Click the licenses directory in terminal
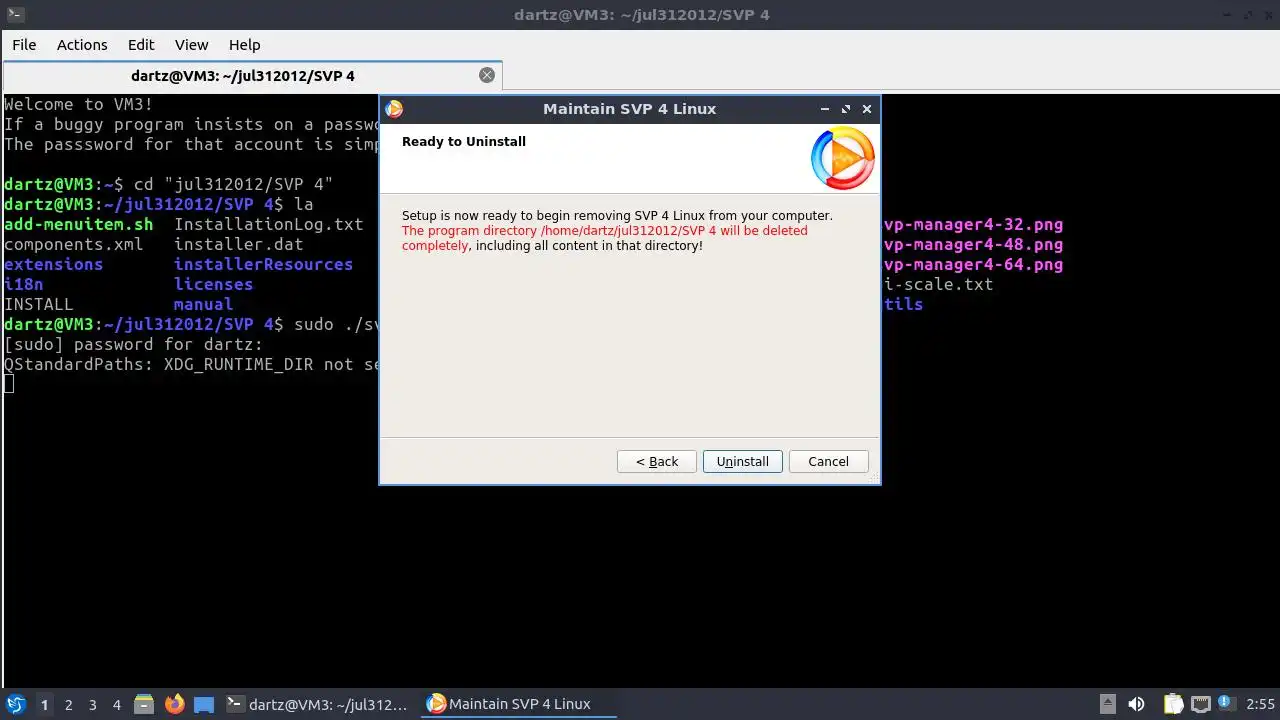 (214, 284)
